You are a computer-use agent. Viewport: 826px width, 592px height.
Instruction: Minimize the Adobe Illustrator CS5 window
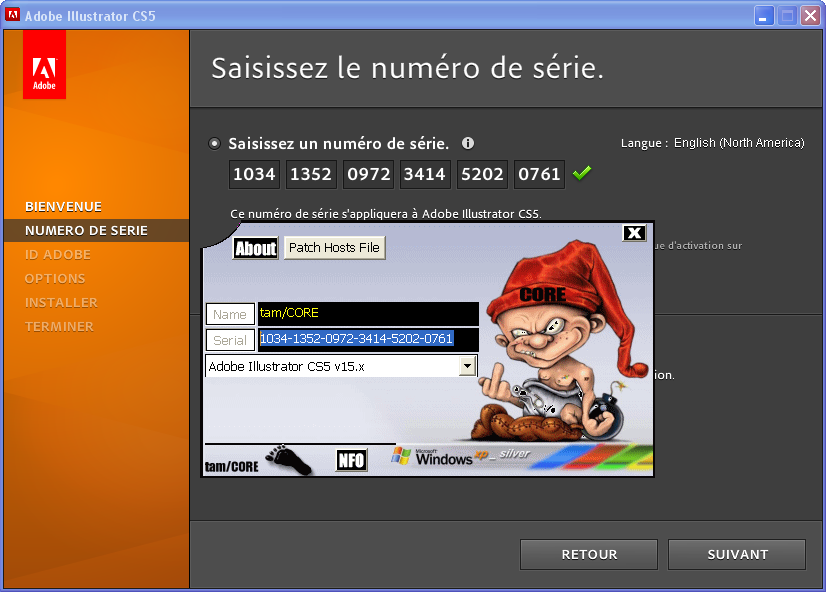coord(763,16)
